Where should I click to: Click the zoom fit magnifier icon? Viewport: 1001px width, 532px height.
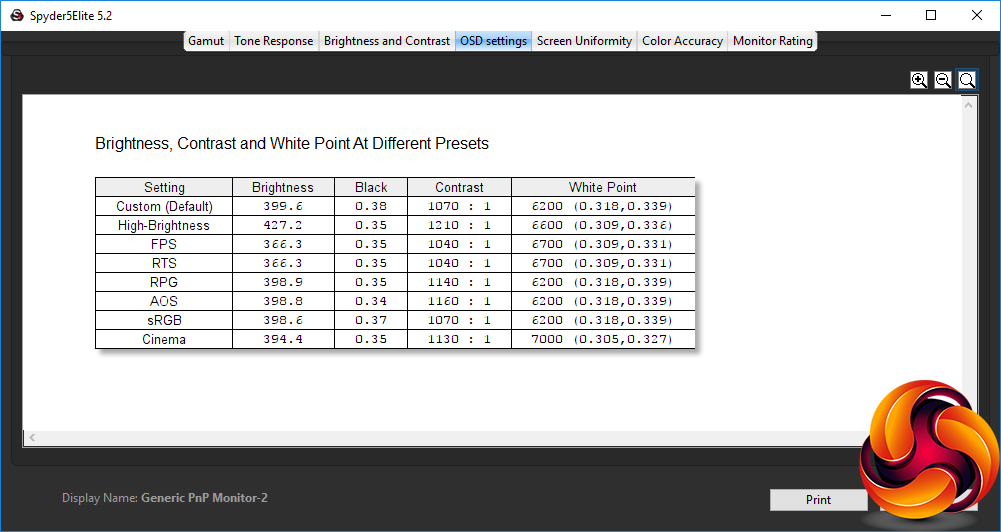(967, 80)
